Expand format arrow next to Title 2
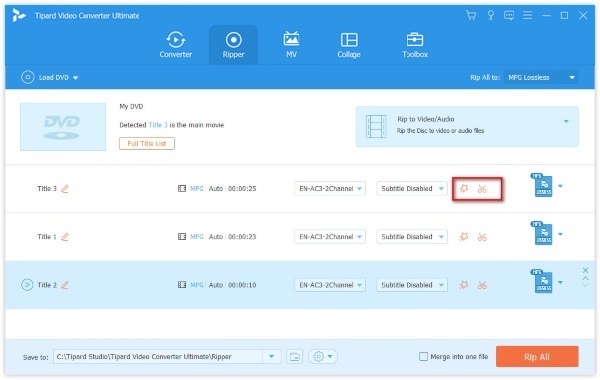Image resolution: width=600 pixels, height=380 pixels. coord(560,282)
